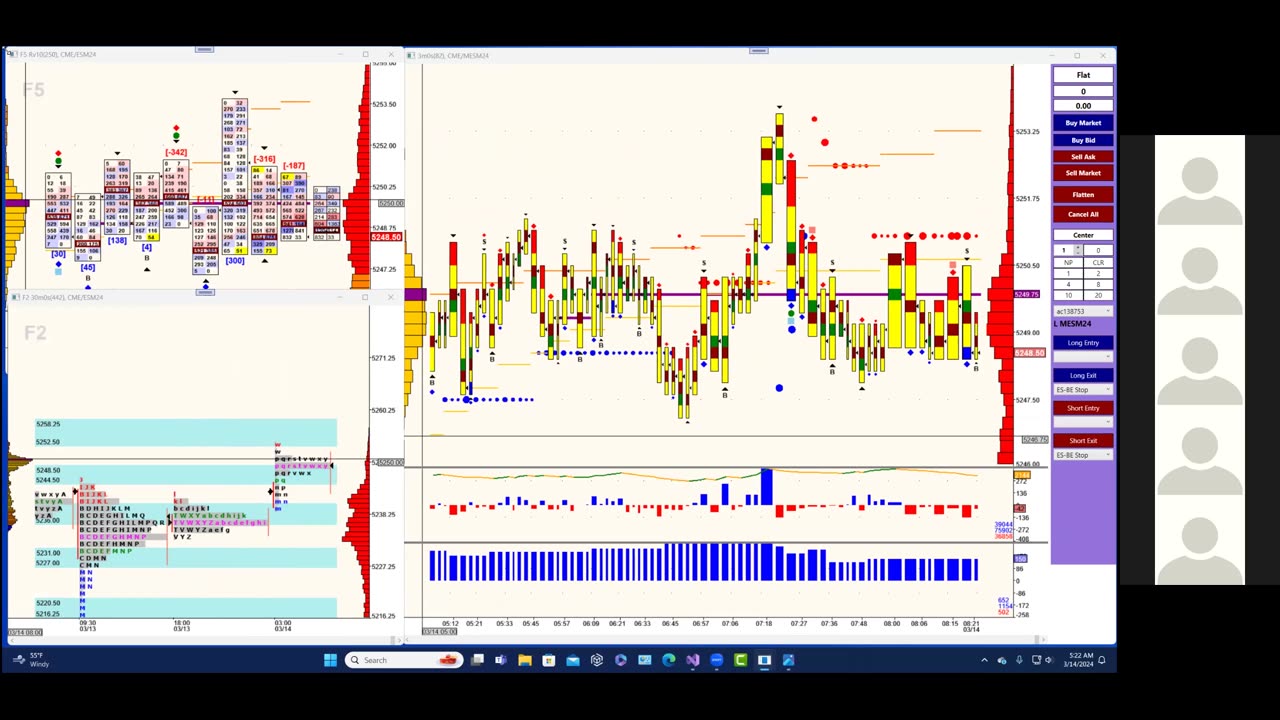
Task: Click the [300] delta label in F5 chart
Action: pos(235,261)
